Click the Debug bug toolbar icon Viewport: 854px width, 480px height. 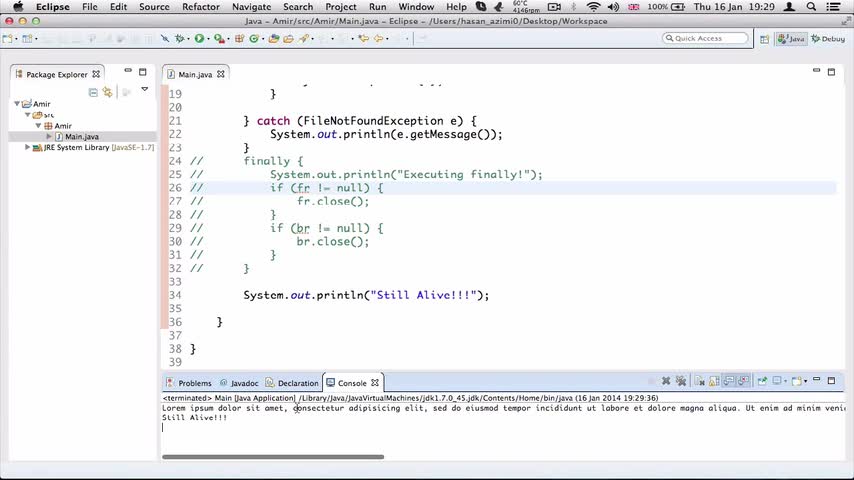tap(179, 39)
